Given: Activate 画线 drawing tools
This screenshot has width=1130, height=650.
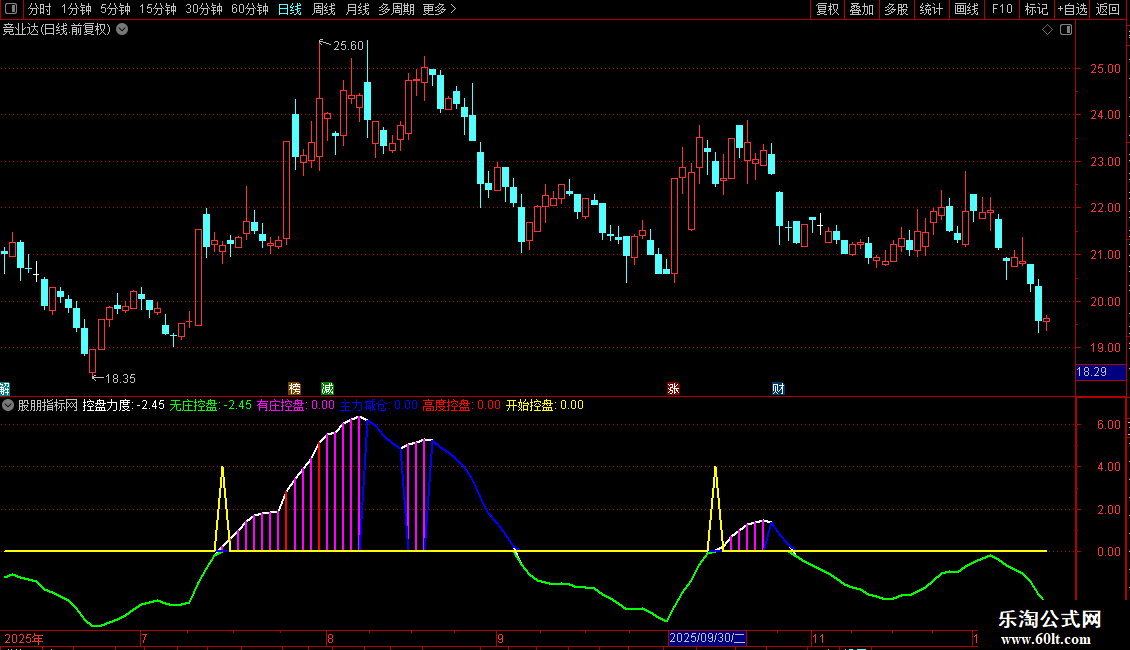Looking at the screenshot, I should (x=966, y=9).
